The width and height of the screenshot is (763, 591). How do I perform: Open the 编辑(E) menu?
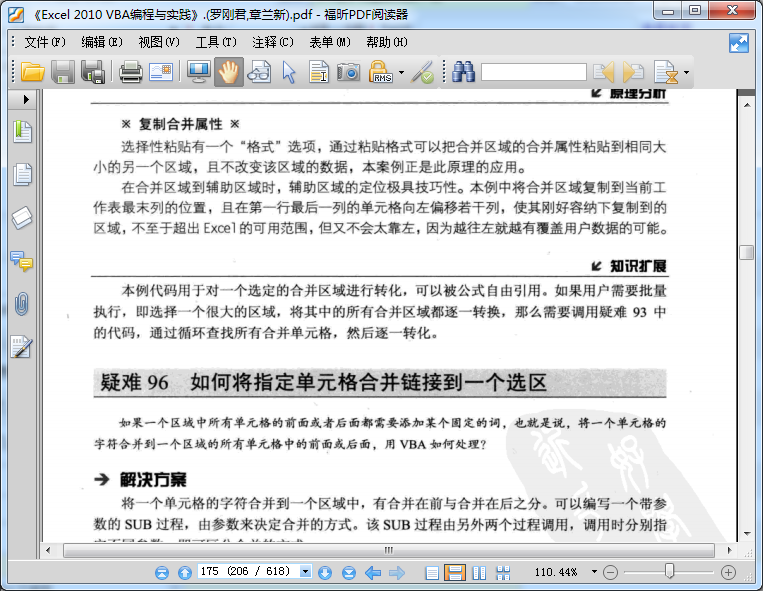[102, 42]
